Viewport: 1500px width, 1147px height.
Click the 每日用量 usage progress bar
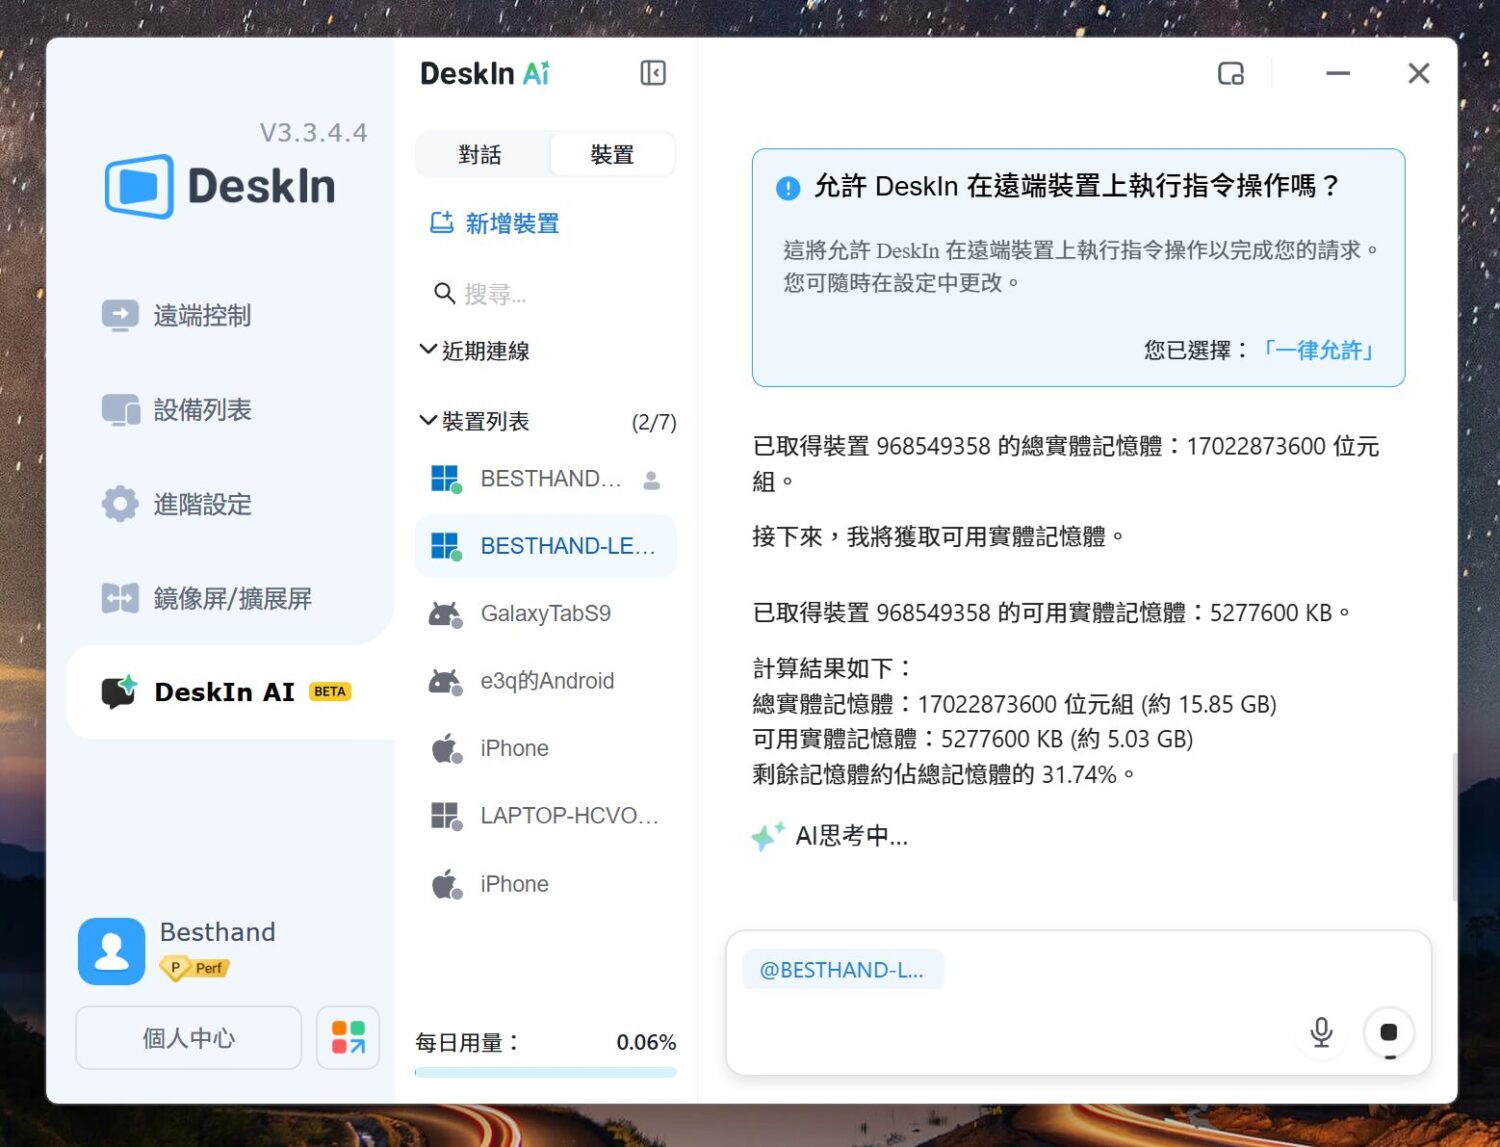pyautogui.click(x=546, y=1072)
